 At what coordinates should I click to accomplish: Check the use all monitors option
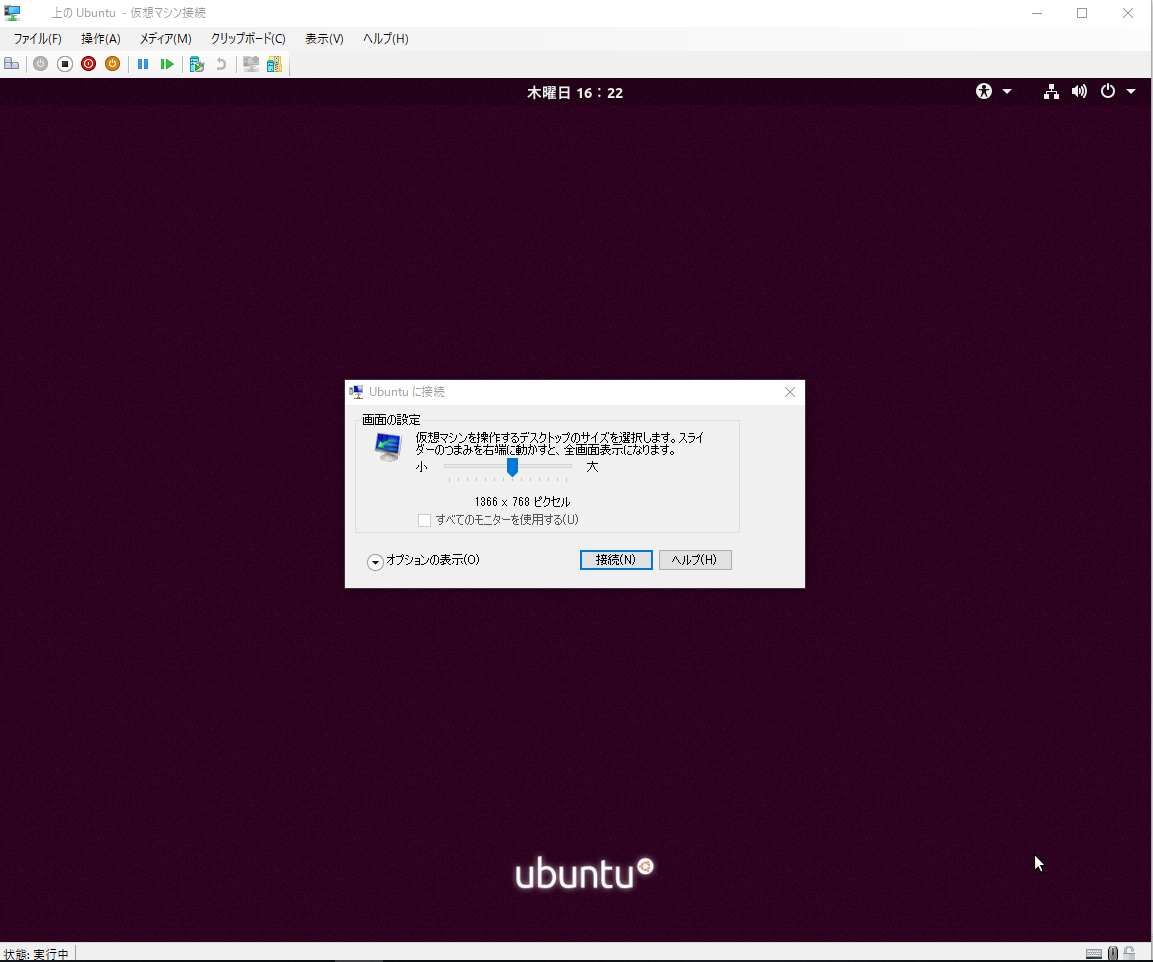click(424, 520)
